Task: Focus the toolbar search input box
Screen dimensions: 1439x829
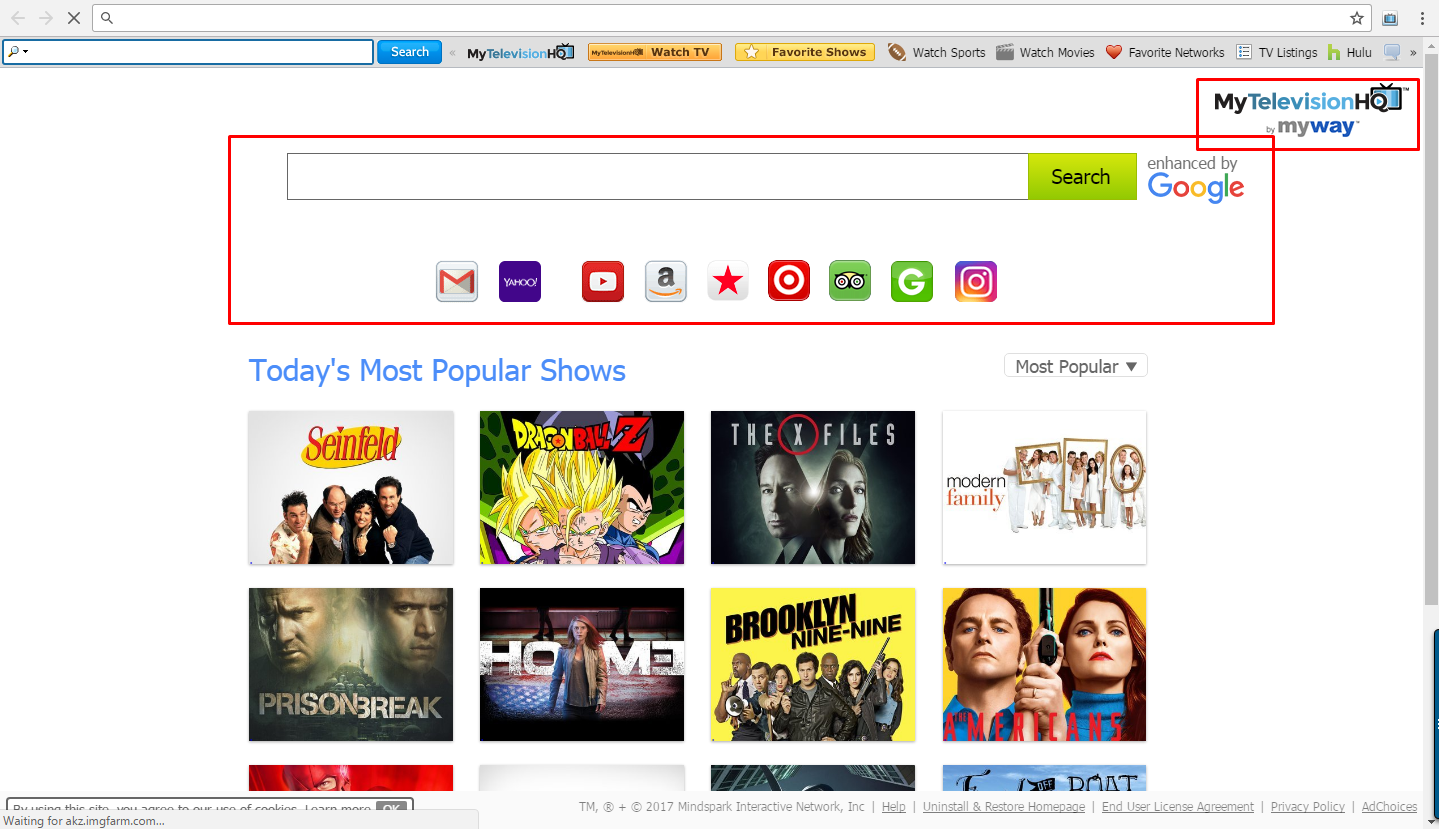Action: pyautogui.click(x=188, y=52)
